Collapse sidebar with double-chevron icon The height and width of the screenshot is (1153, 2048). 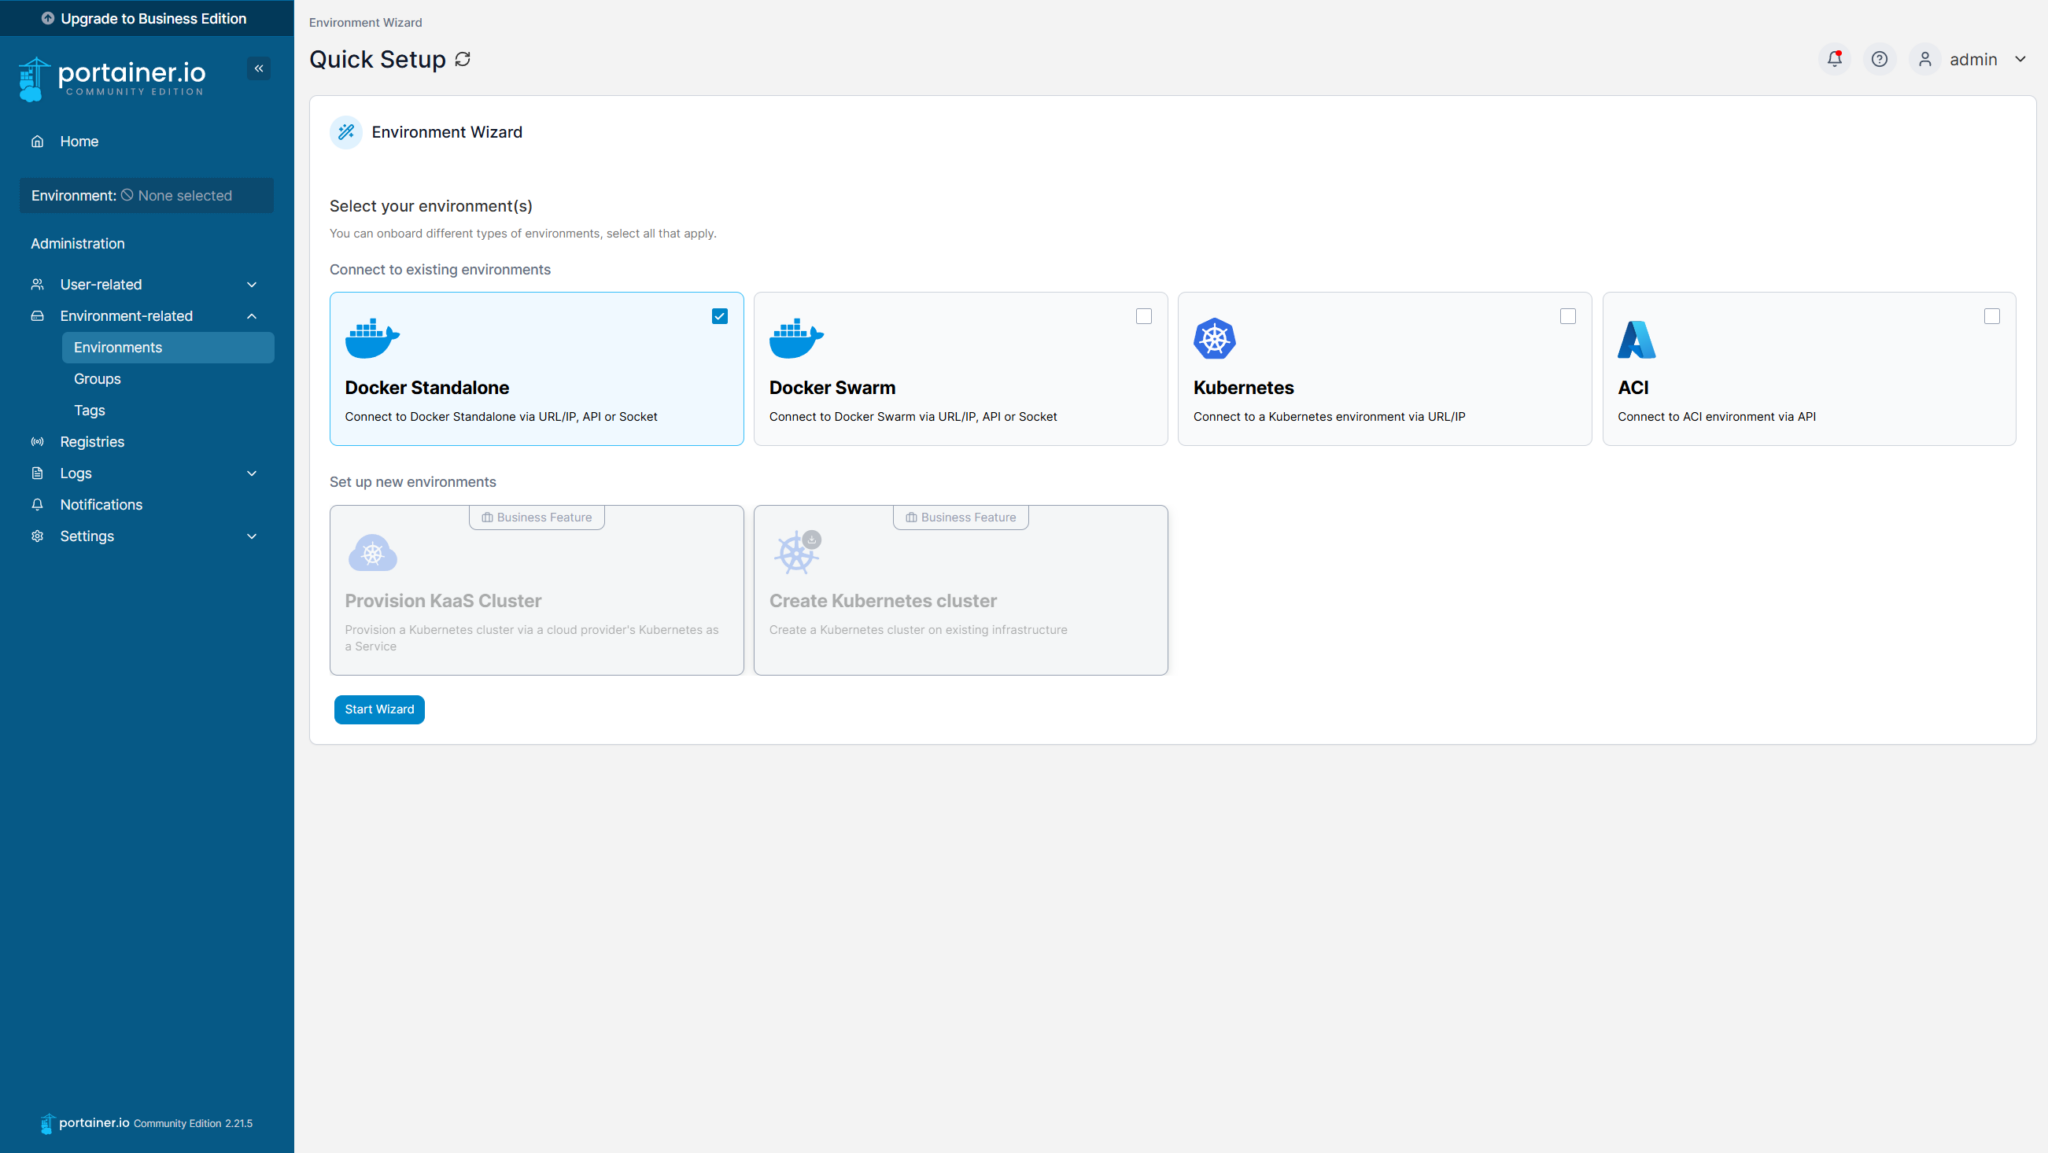[258, 68]
